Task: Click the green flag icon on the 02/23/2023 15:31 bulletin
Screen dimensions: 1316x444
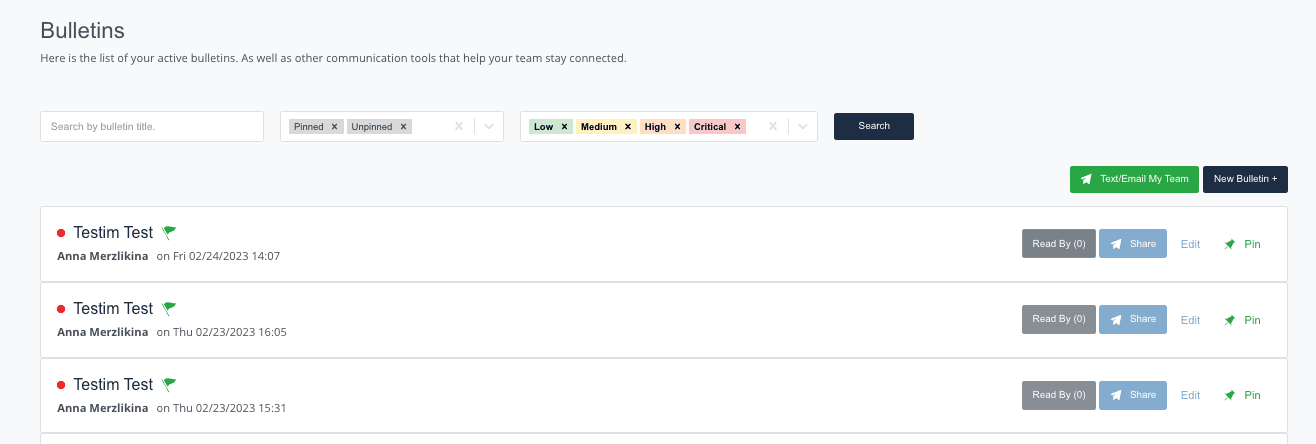Action: point(170,384)
